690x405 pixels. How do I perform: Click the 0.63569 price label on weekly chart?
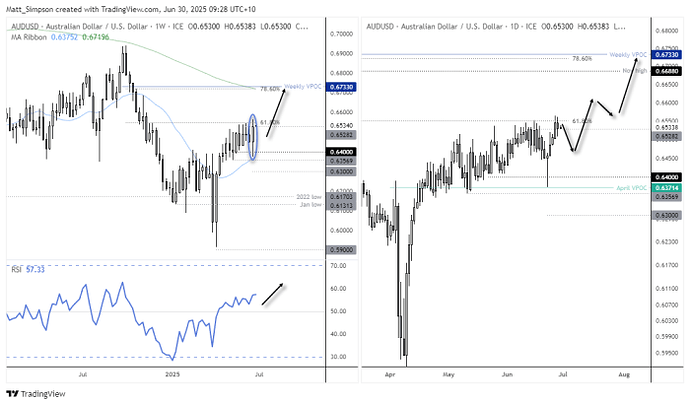pyautogui.click(x=341, y=161)
